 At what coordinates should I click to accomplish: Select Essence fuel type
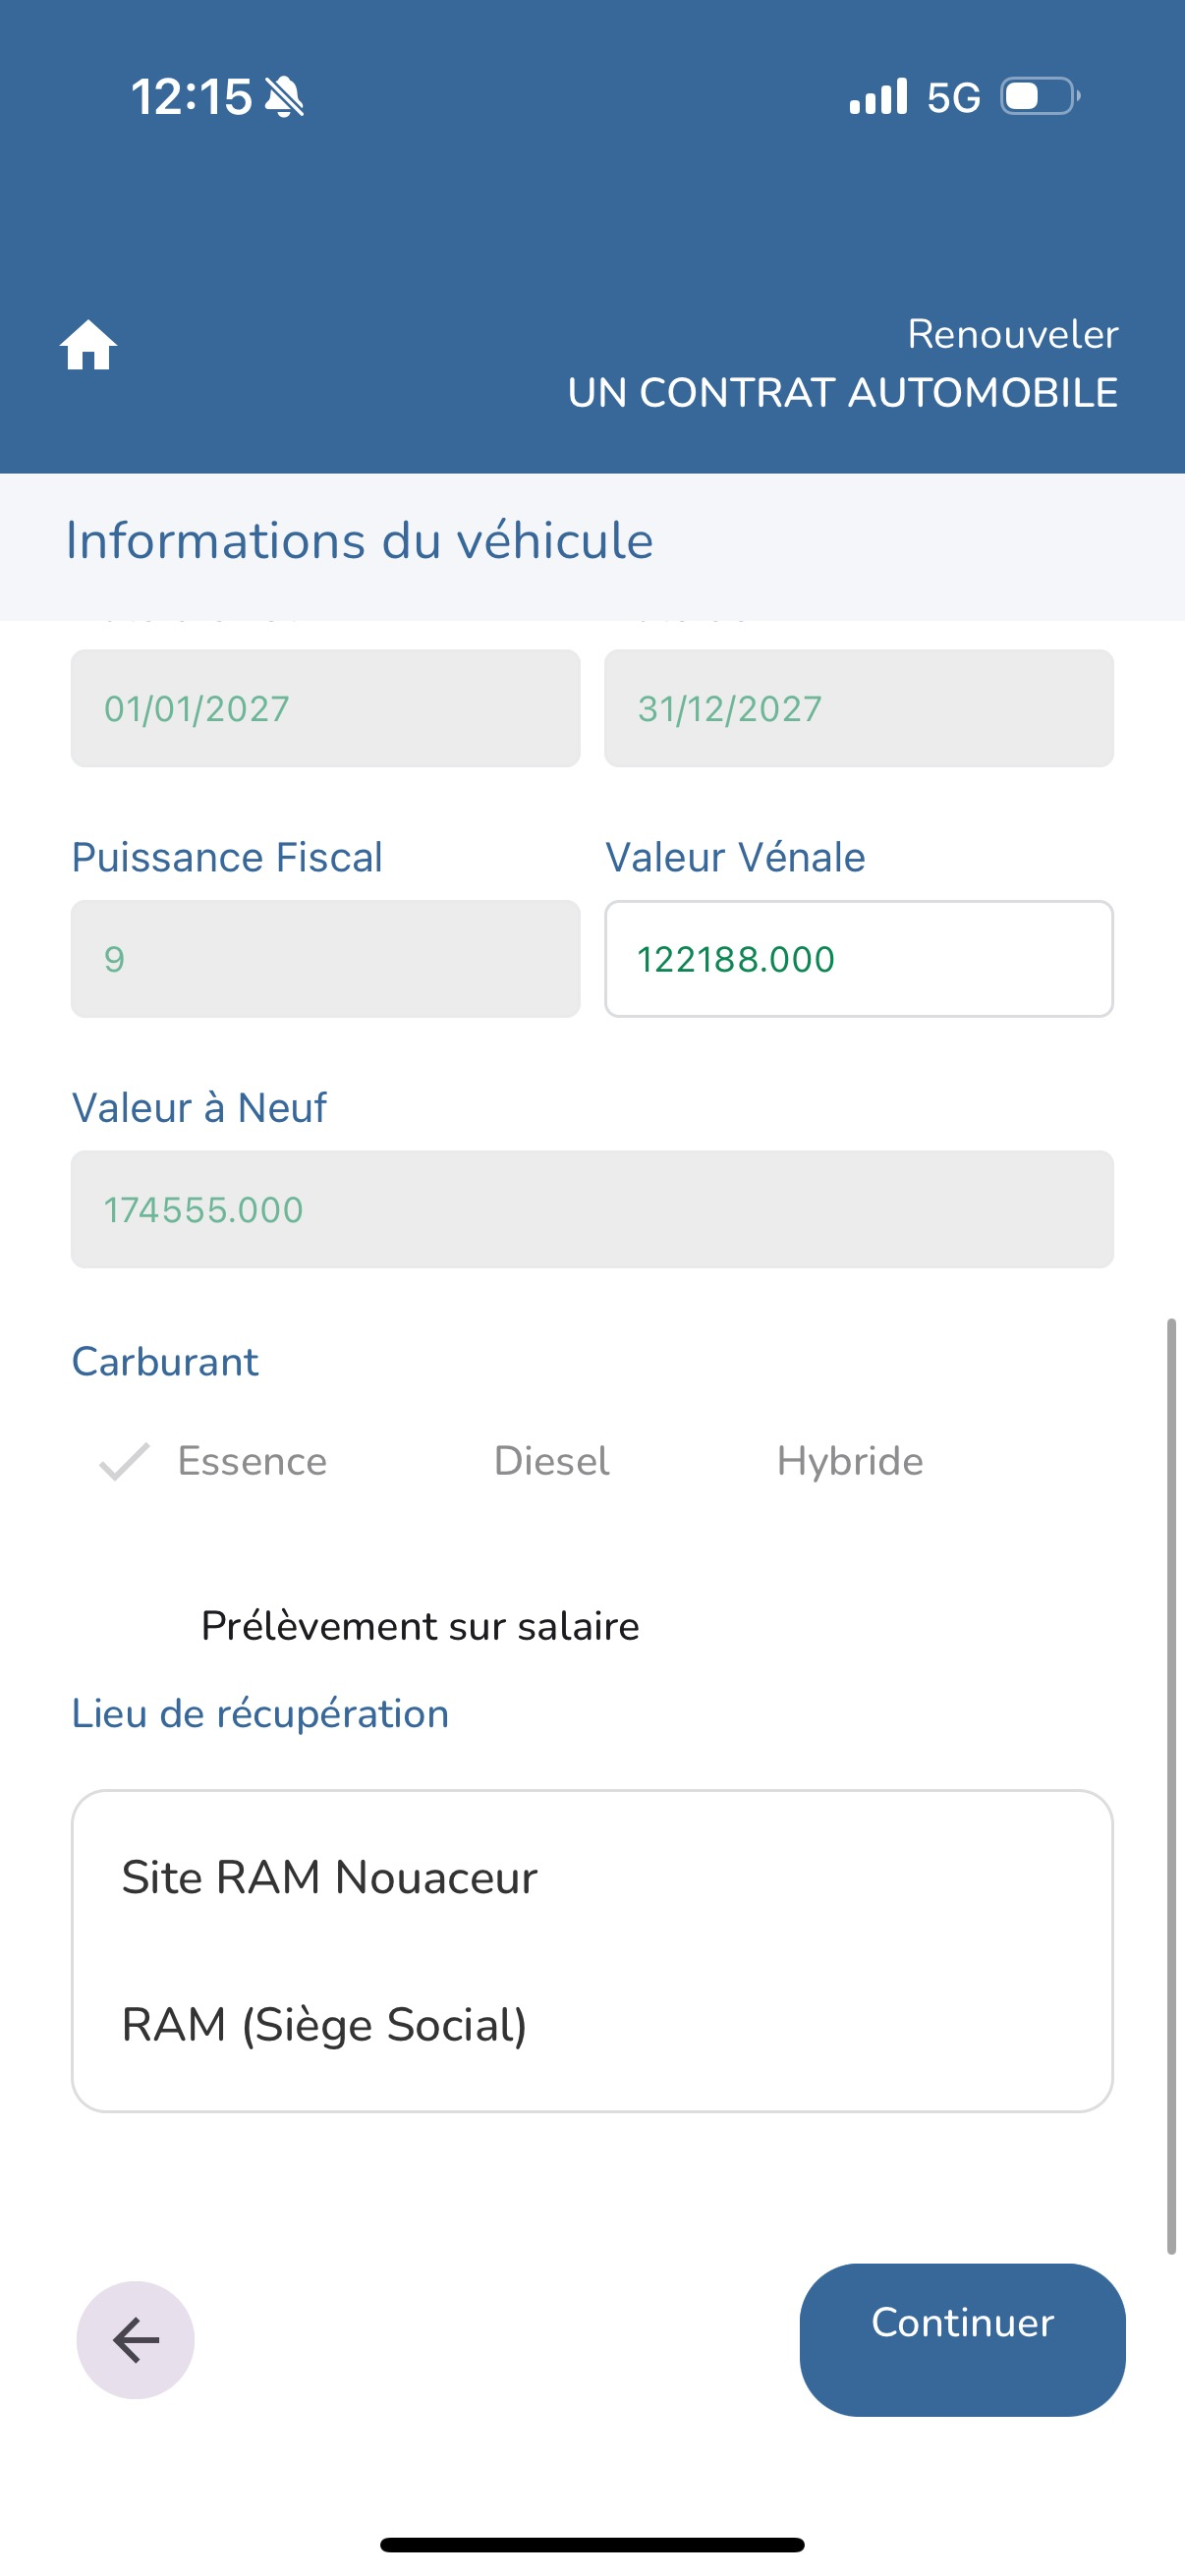tap(252, 1461)
